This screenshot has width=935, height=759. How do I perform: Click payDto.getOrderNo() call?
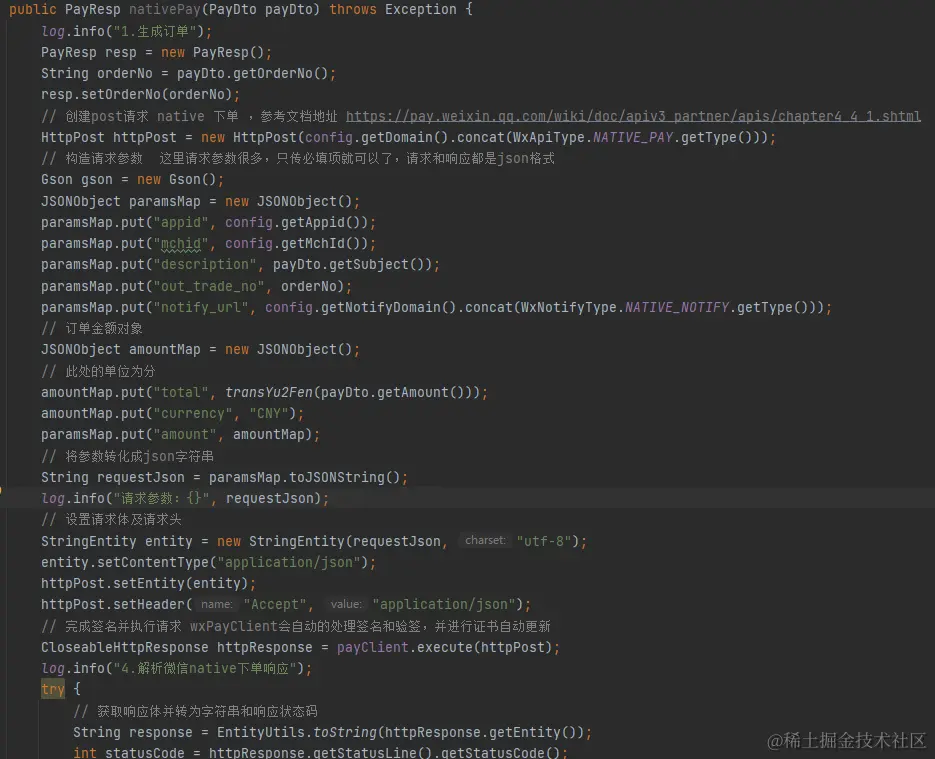tap(252, 73)
